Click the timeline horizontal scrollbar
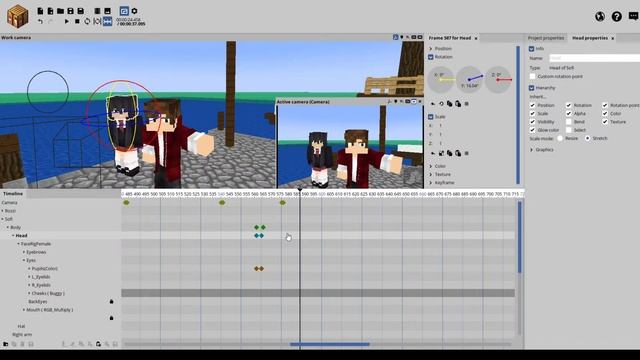The width and height of the screenshot is (640, 360). [x=330, y=344]
